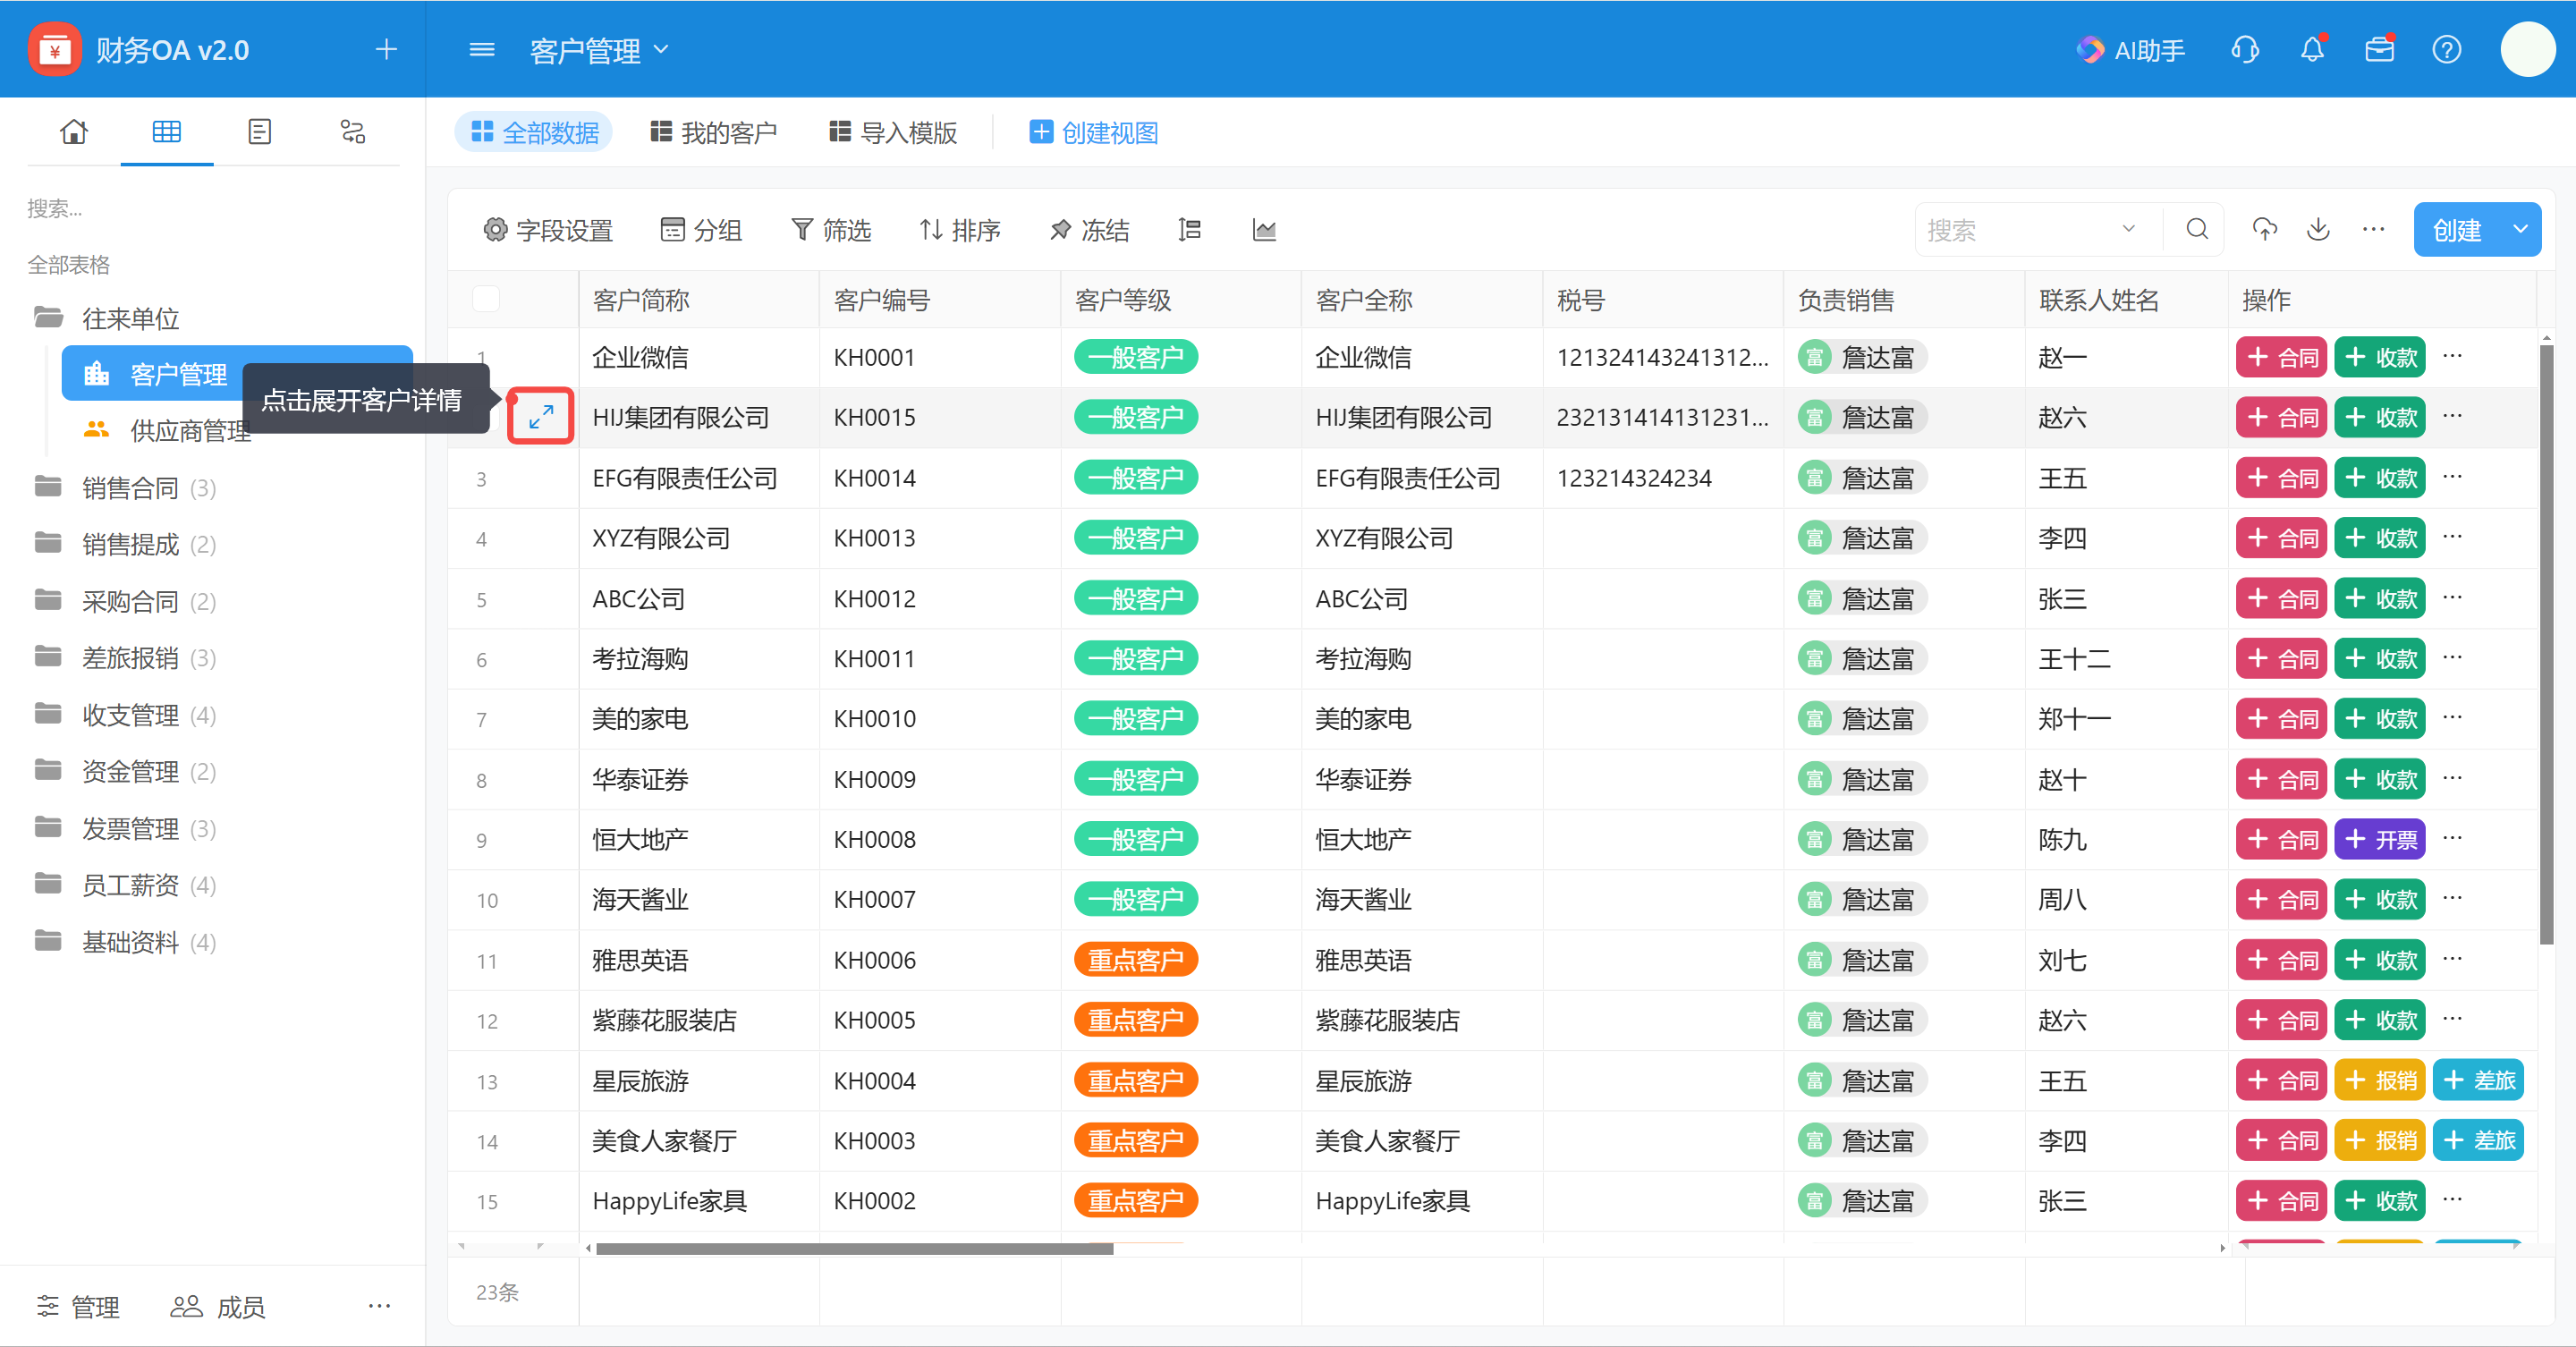Viewport: 2576px width, 1347px height.
Task: Open more actions for HappyLife家具 row
Action: coord(2452,1199)
